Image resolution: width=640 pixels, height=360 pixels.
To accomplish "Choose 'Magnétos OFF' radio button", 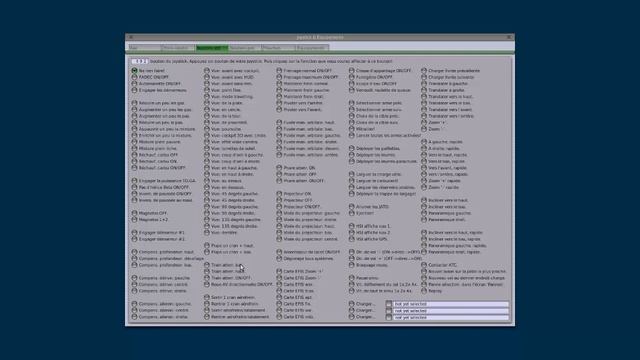I will (x=134, y=213).
